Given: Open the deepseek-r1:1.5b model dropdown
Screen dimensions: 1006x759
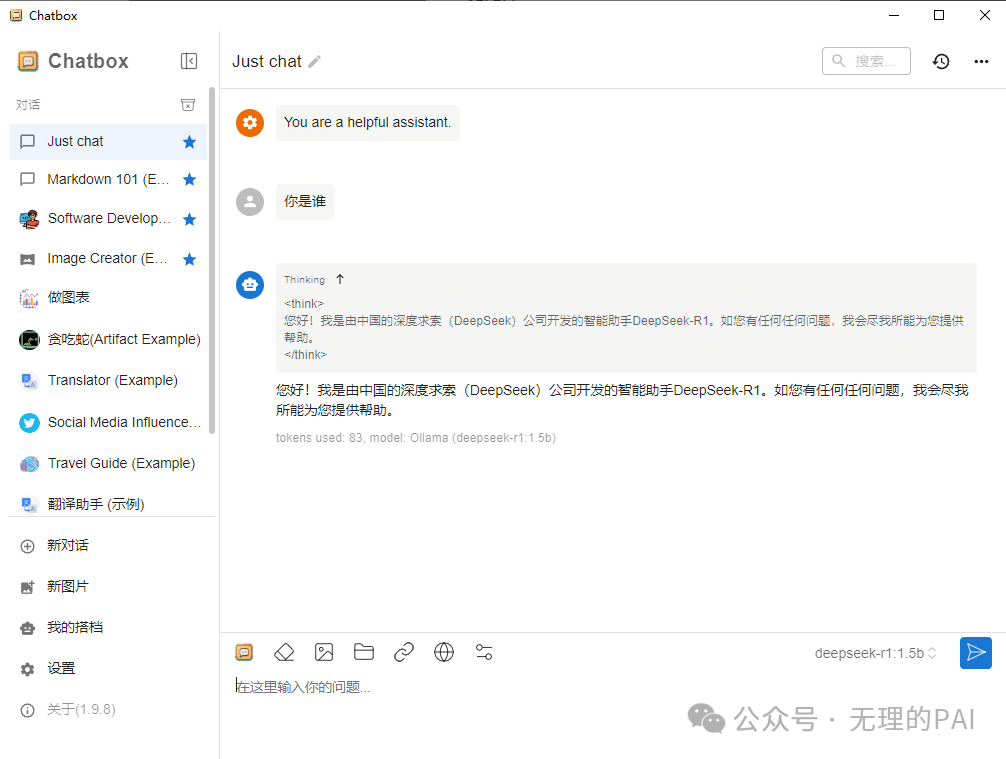Looking at the screenshot, I should [x=876, y=653].
